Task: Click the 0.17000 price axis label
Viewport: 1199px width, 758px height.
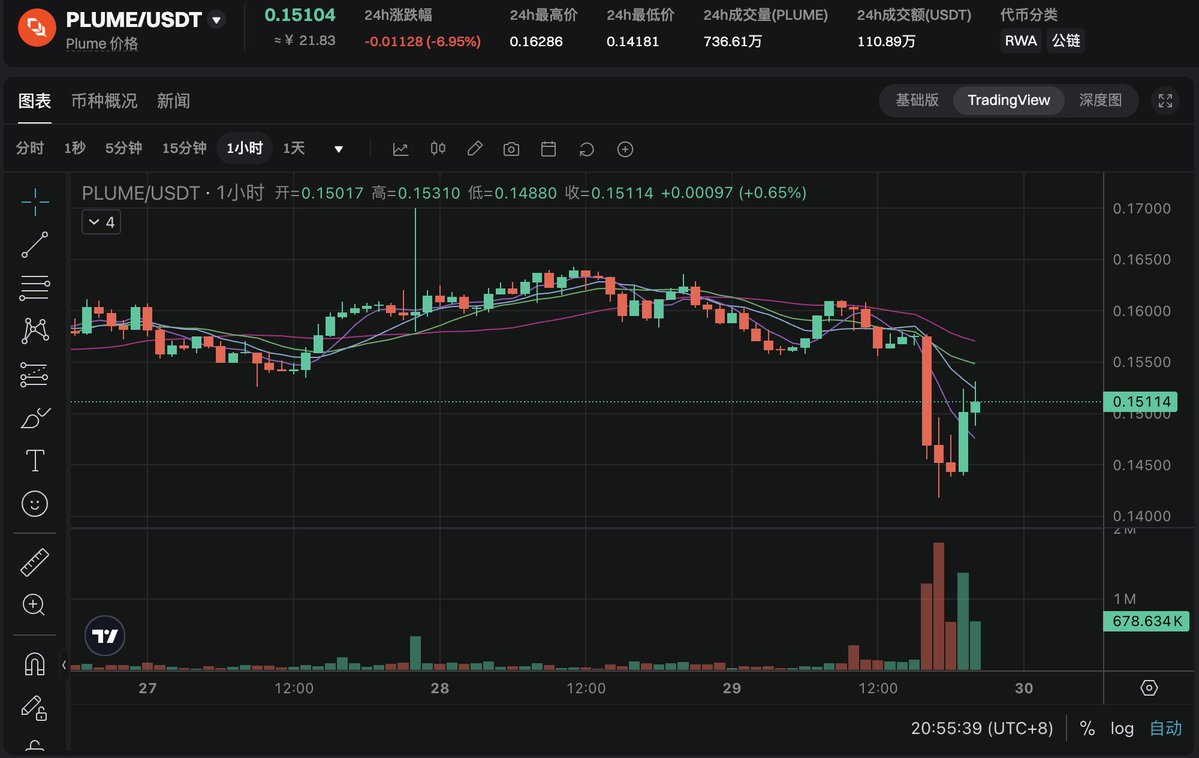Action: (x=1142, y=208)
